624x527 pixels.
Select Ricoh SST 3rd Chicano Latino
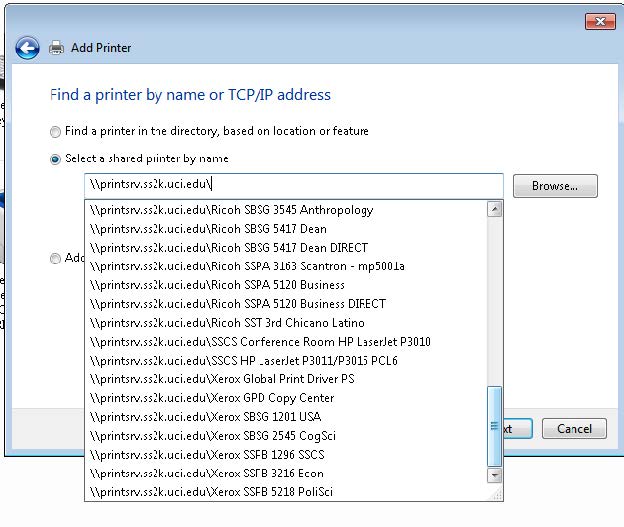[227, 323]
